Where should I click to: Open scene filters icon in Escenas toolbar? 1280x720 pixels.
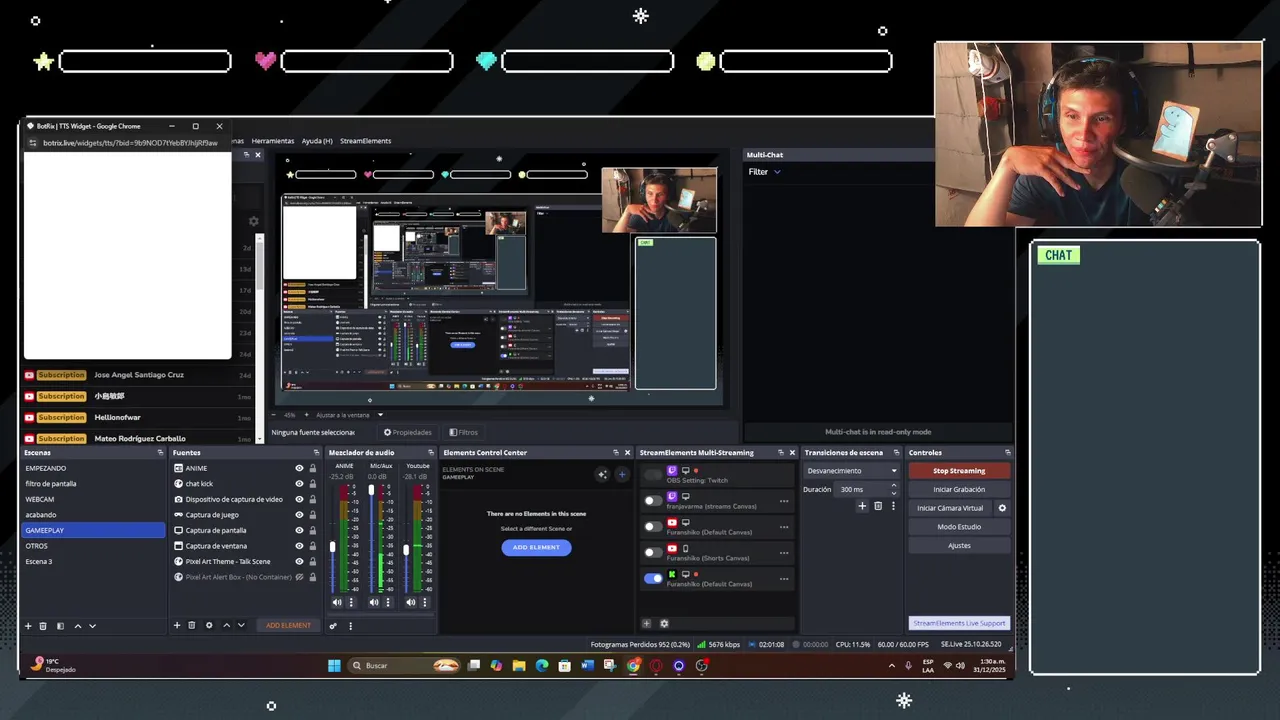click(x=60, y=626)
